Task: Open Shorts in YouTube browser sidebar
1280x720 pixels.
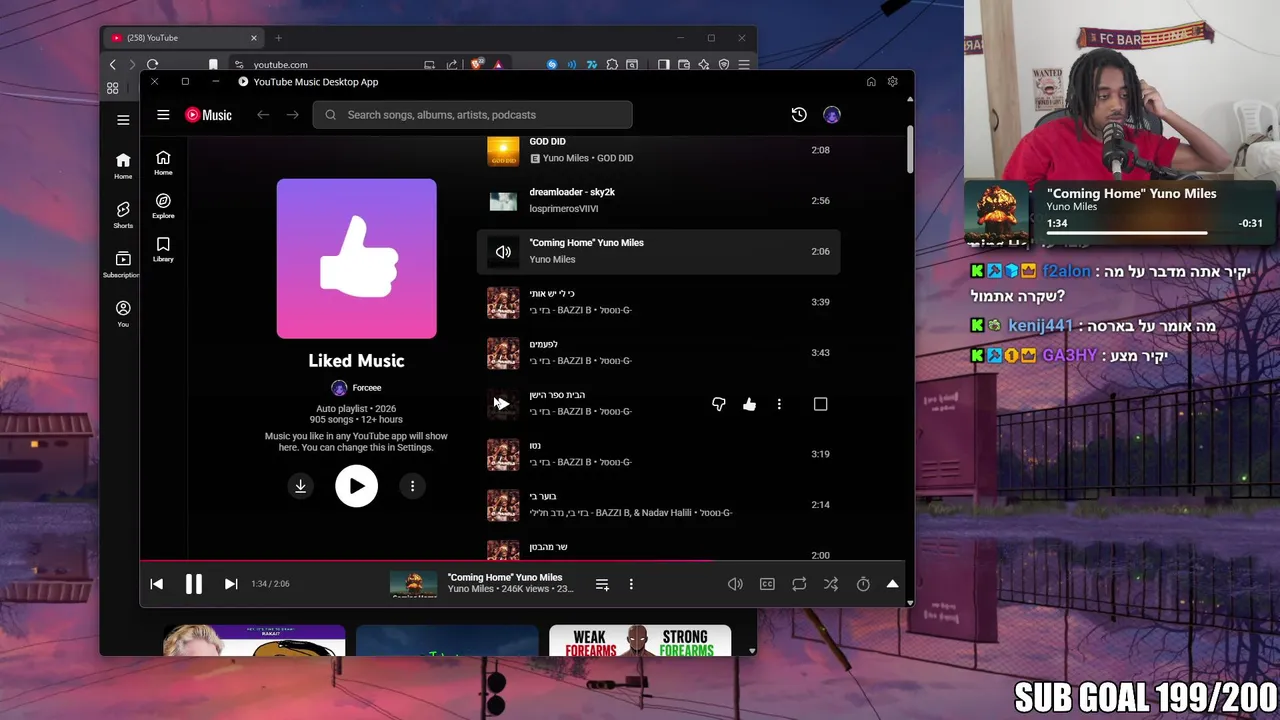Action: [123, 214]
